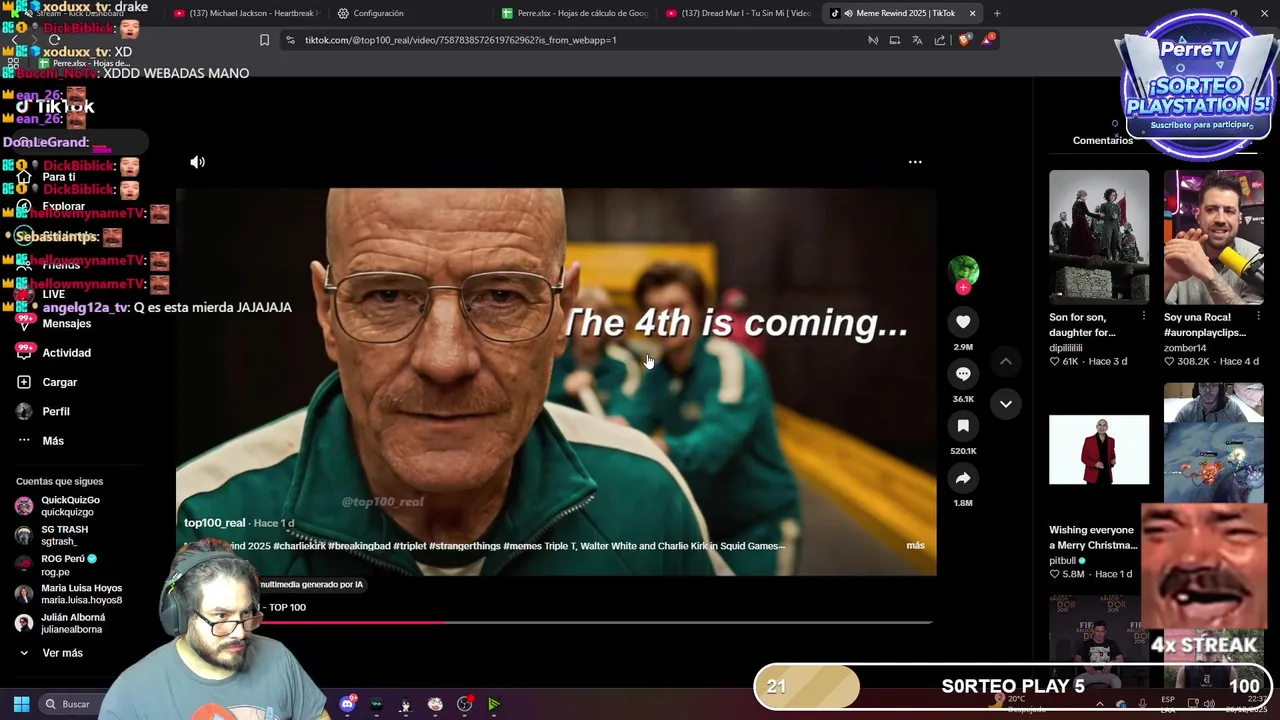Open the zomber14 author link

(1185, 348)
